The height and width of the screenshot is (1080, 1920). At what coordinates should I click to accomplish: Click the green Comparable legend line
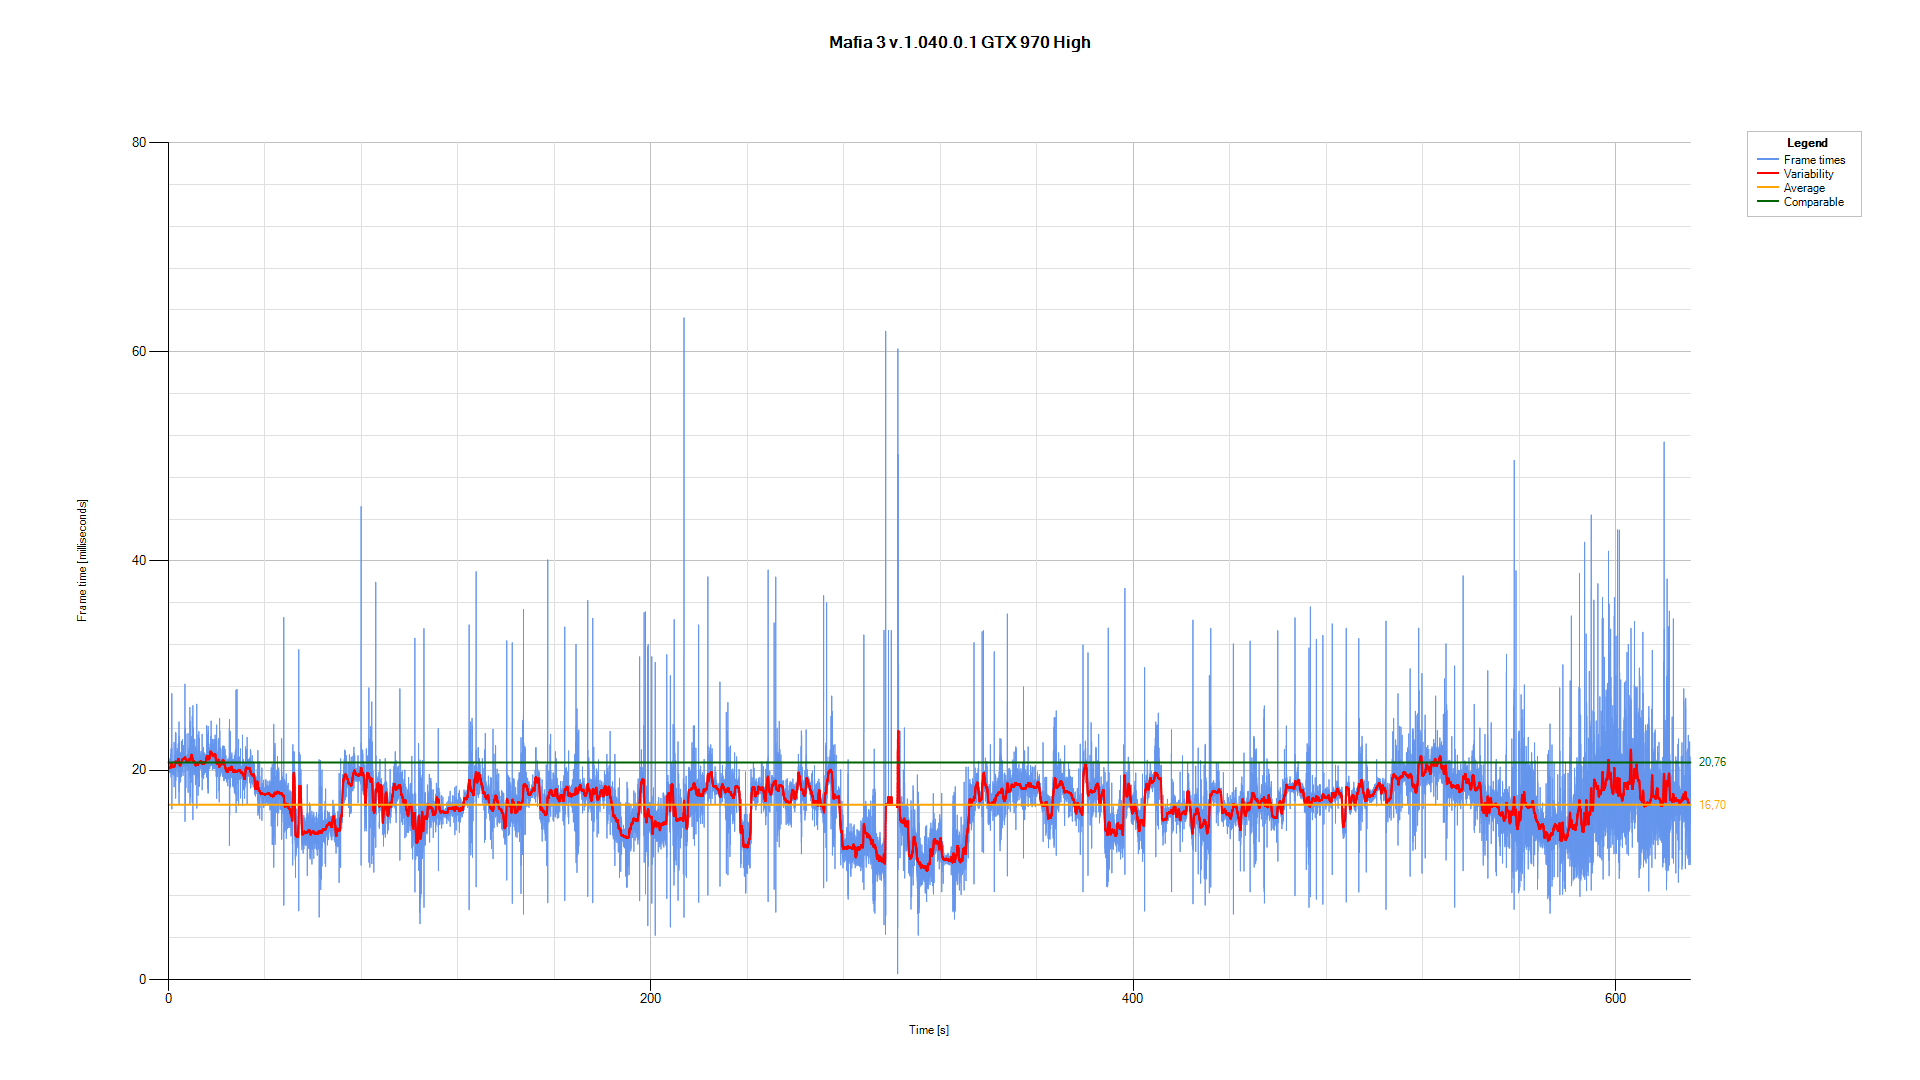[x=1768, y=202]
